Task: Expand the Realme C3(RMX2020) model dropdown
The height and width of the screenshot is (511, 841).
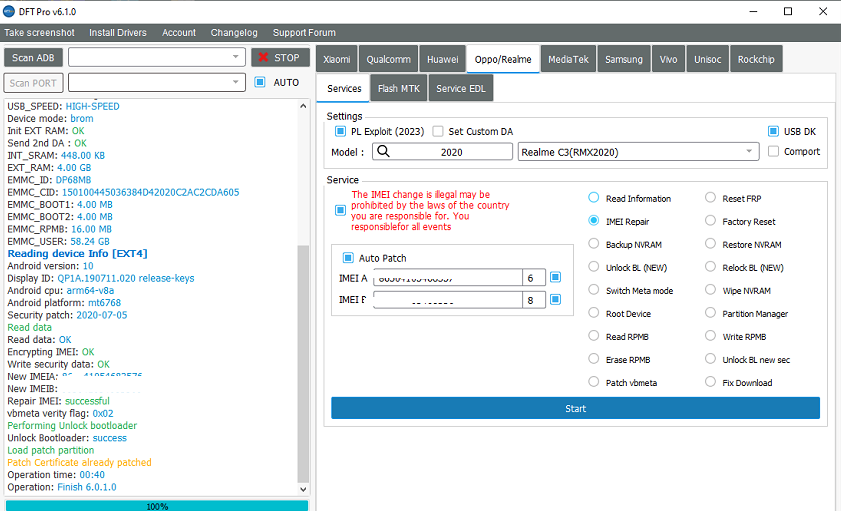Action: [638, 152]
